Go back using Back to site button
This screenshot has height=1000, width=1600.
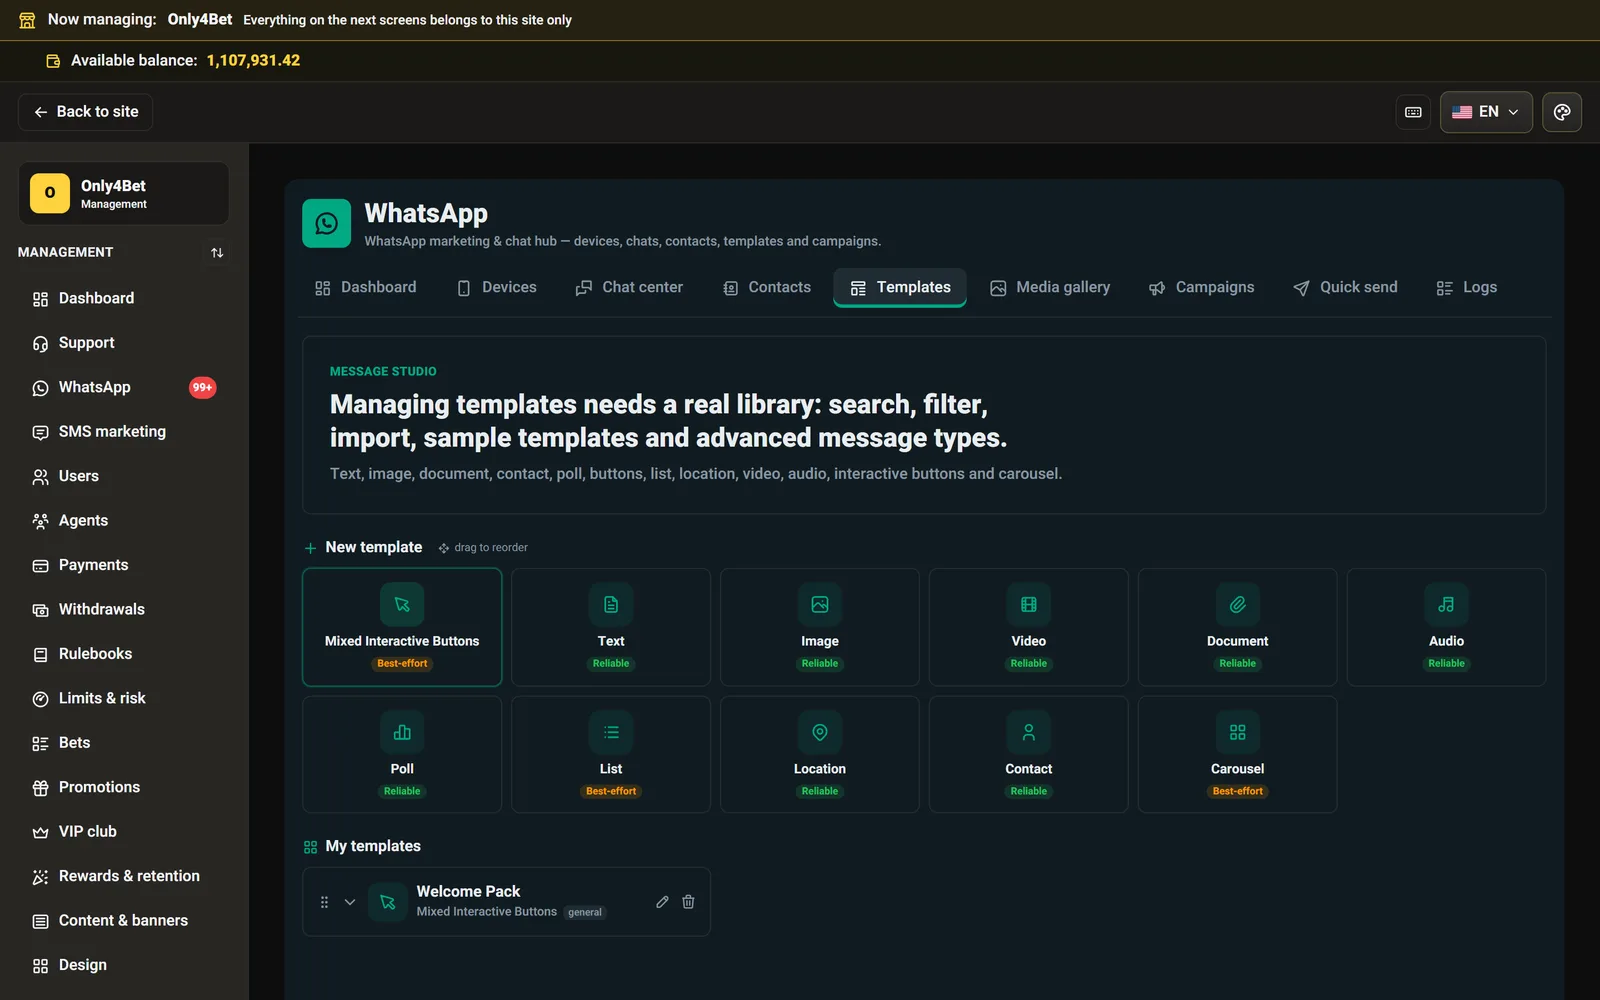point(85,112)
